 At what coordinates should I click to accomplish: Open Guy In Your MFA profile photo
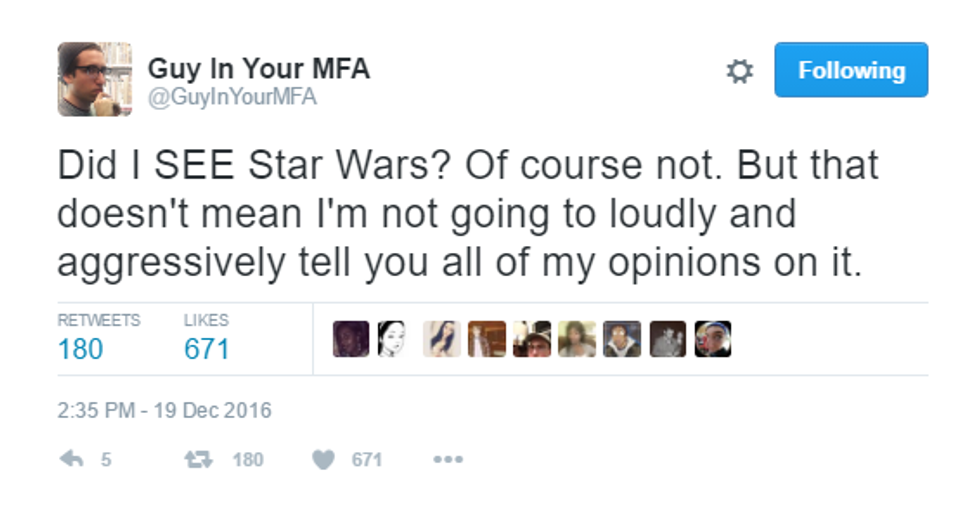94,79
